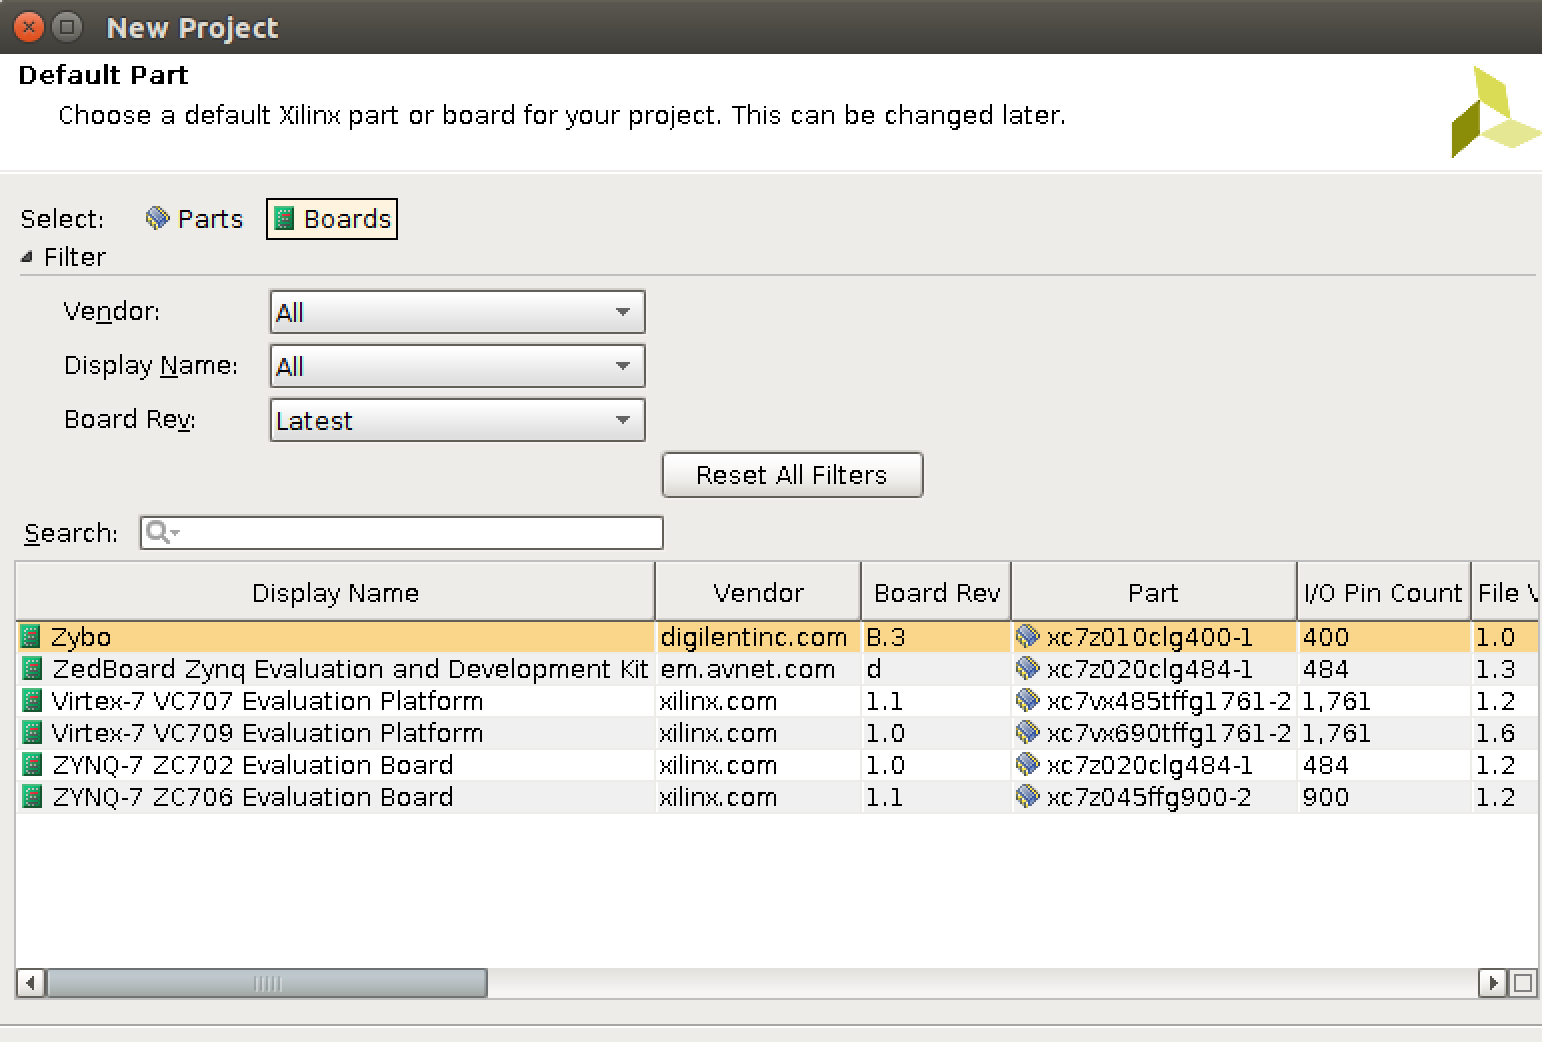This screenshot has height=1042, width=1542.
Task: Click ZedBoard Zynq board icon
Action: (32, 669)
